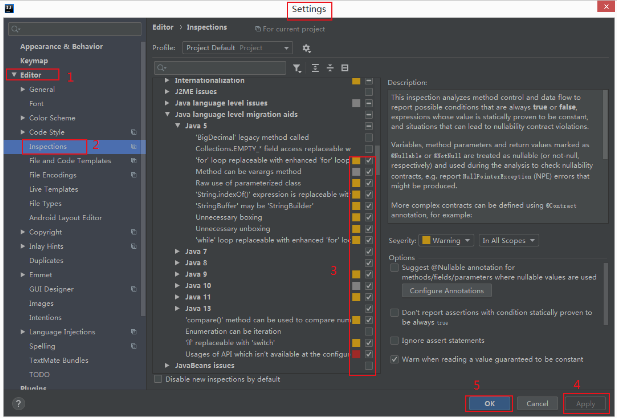Image resolution: width=617 pixels, height=418 pixels.
Task: Click the project-level icon beside Inlay Hints
Action: click(x=134, y=246)
